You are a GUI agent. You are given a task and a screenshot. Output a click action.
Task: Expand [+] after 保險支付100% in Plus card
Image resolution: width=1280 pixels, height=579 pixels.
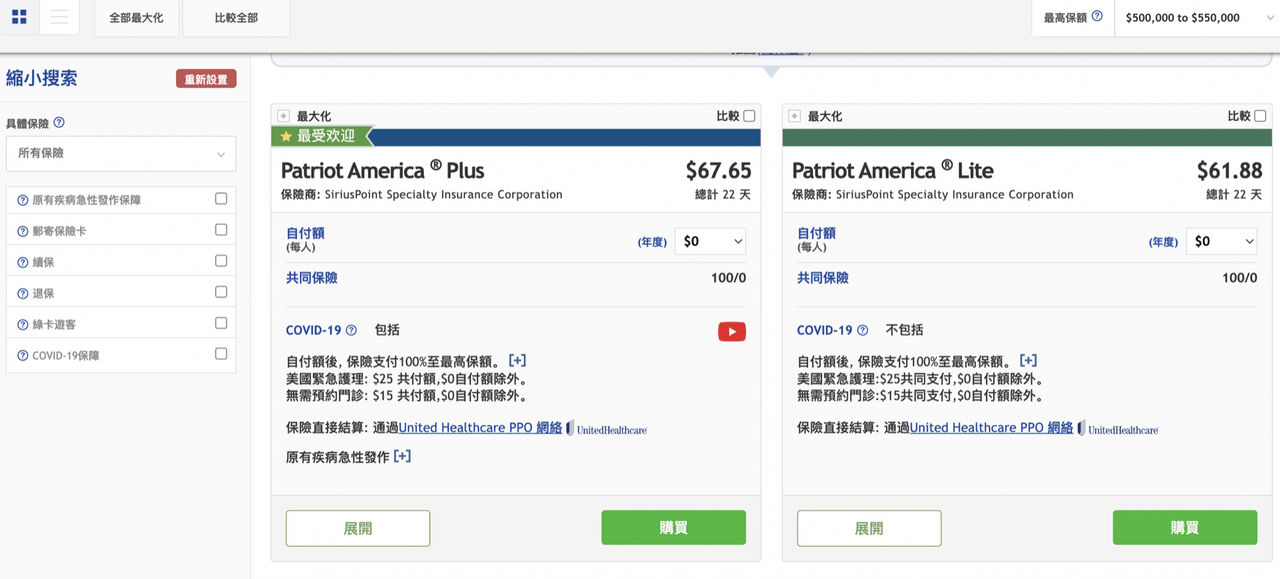517,361
